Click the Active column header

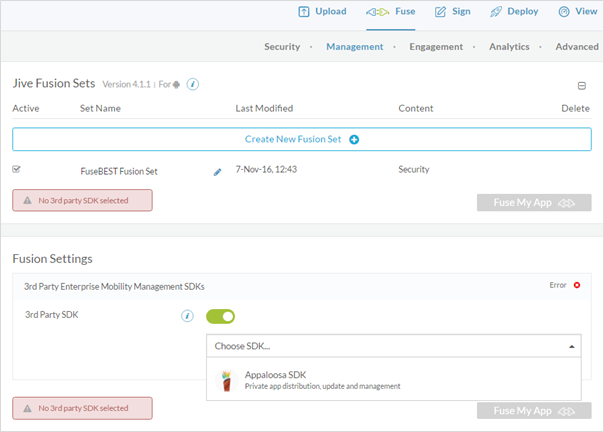point(26,108)
